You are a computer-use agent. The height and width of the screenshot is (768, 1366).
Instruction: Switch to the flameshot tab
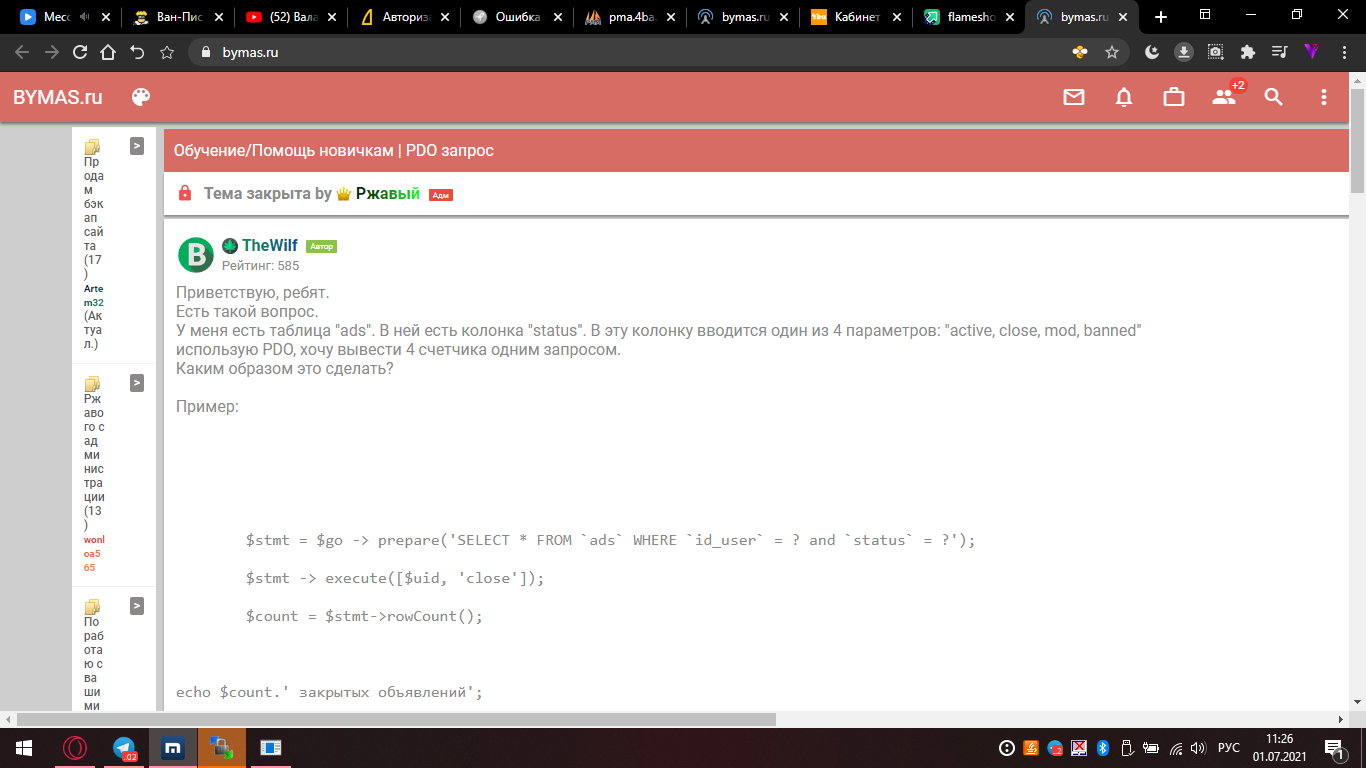pos(970,17)
